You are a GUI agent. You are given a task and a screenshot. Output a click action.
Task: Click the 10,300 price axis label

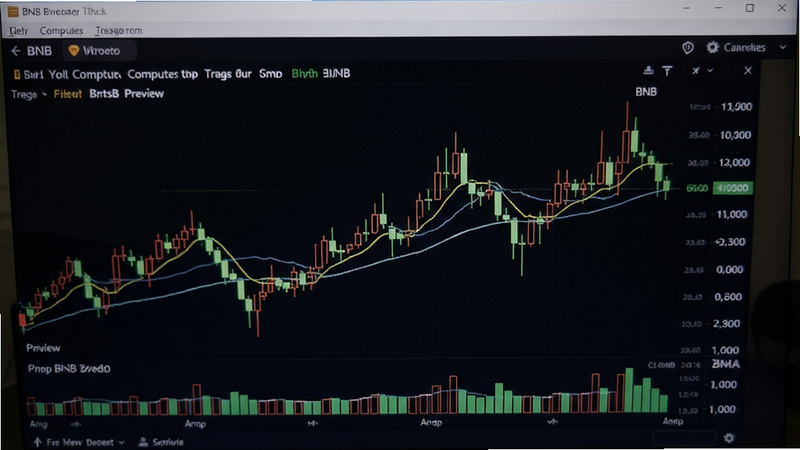[x=735, y=135]
